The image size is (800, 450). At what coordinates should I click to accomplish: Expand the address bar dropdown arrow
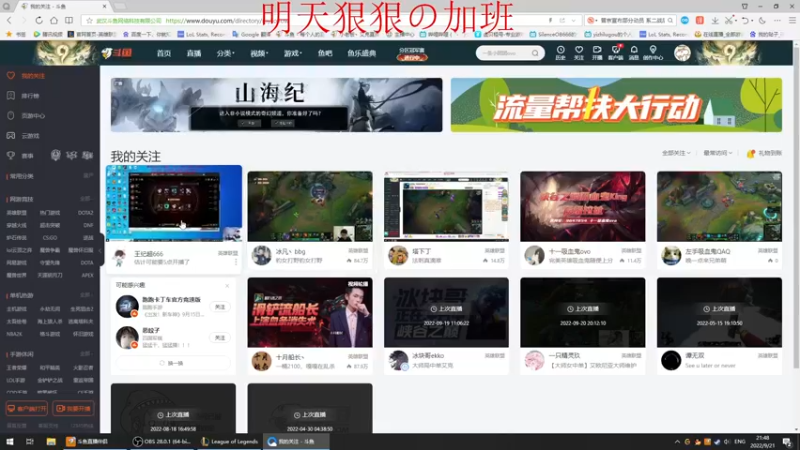click(573, 20)
